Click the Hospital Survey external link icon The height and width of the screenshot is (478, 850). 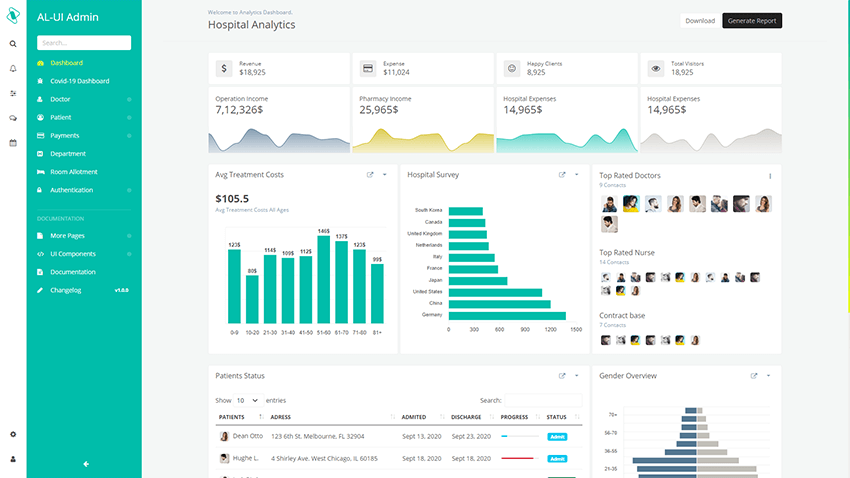[562, 175]
